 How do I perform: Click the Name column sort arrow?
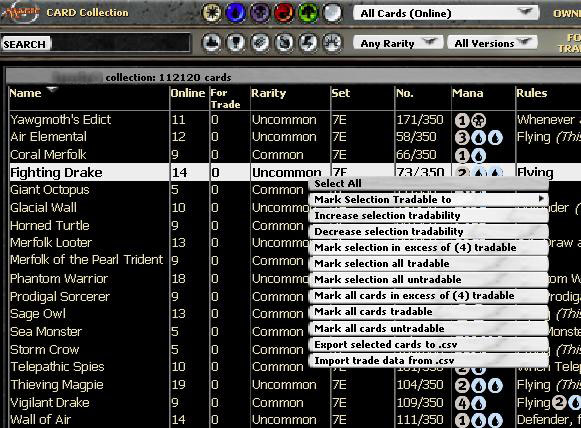(x=52, y=89)
